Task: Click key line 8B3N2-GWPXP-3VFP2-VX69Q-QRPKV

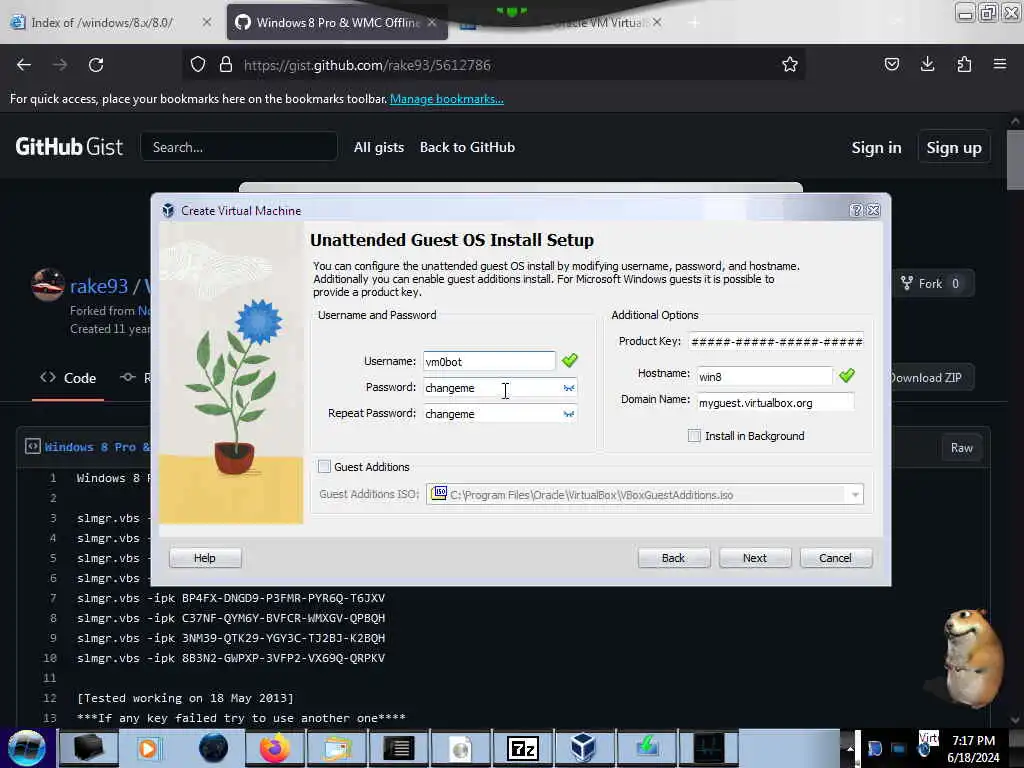Action: tap(231, 658)
